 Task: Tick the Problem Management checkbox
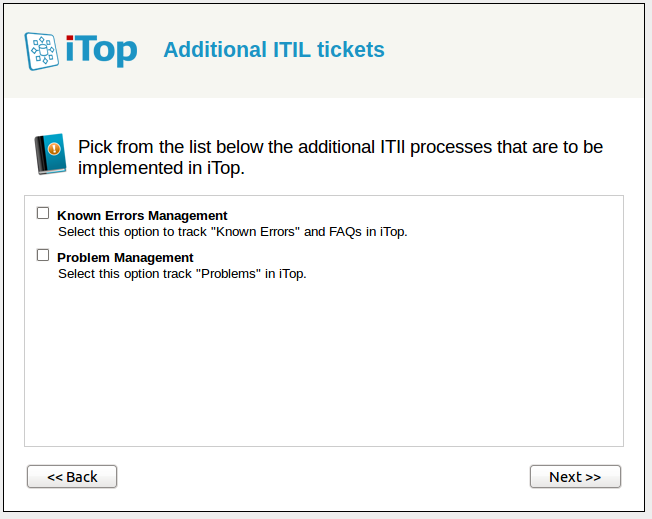point(43,255)
